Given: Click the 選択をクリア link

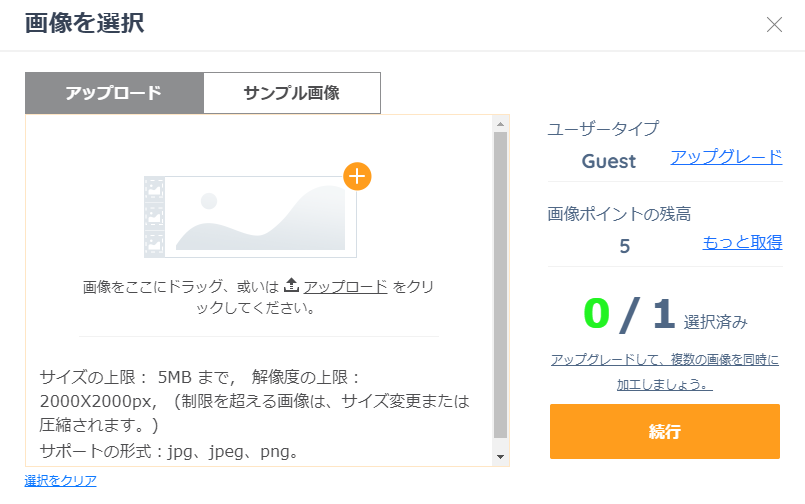Looking at the screenshot, I should click(61, 481).
